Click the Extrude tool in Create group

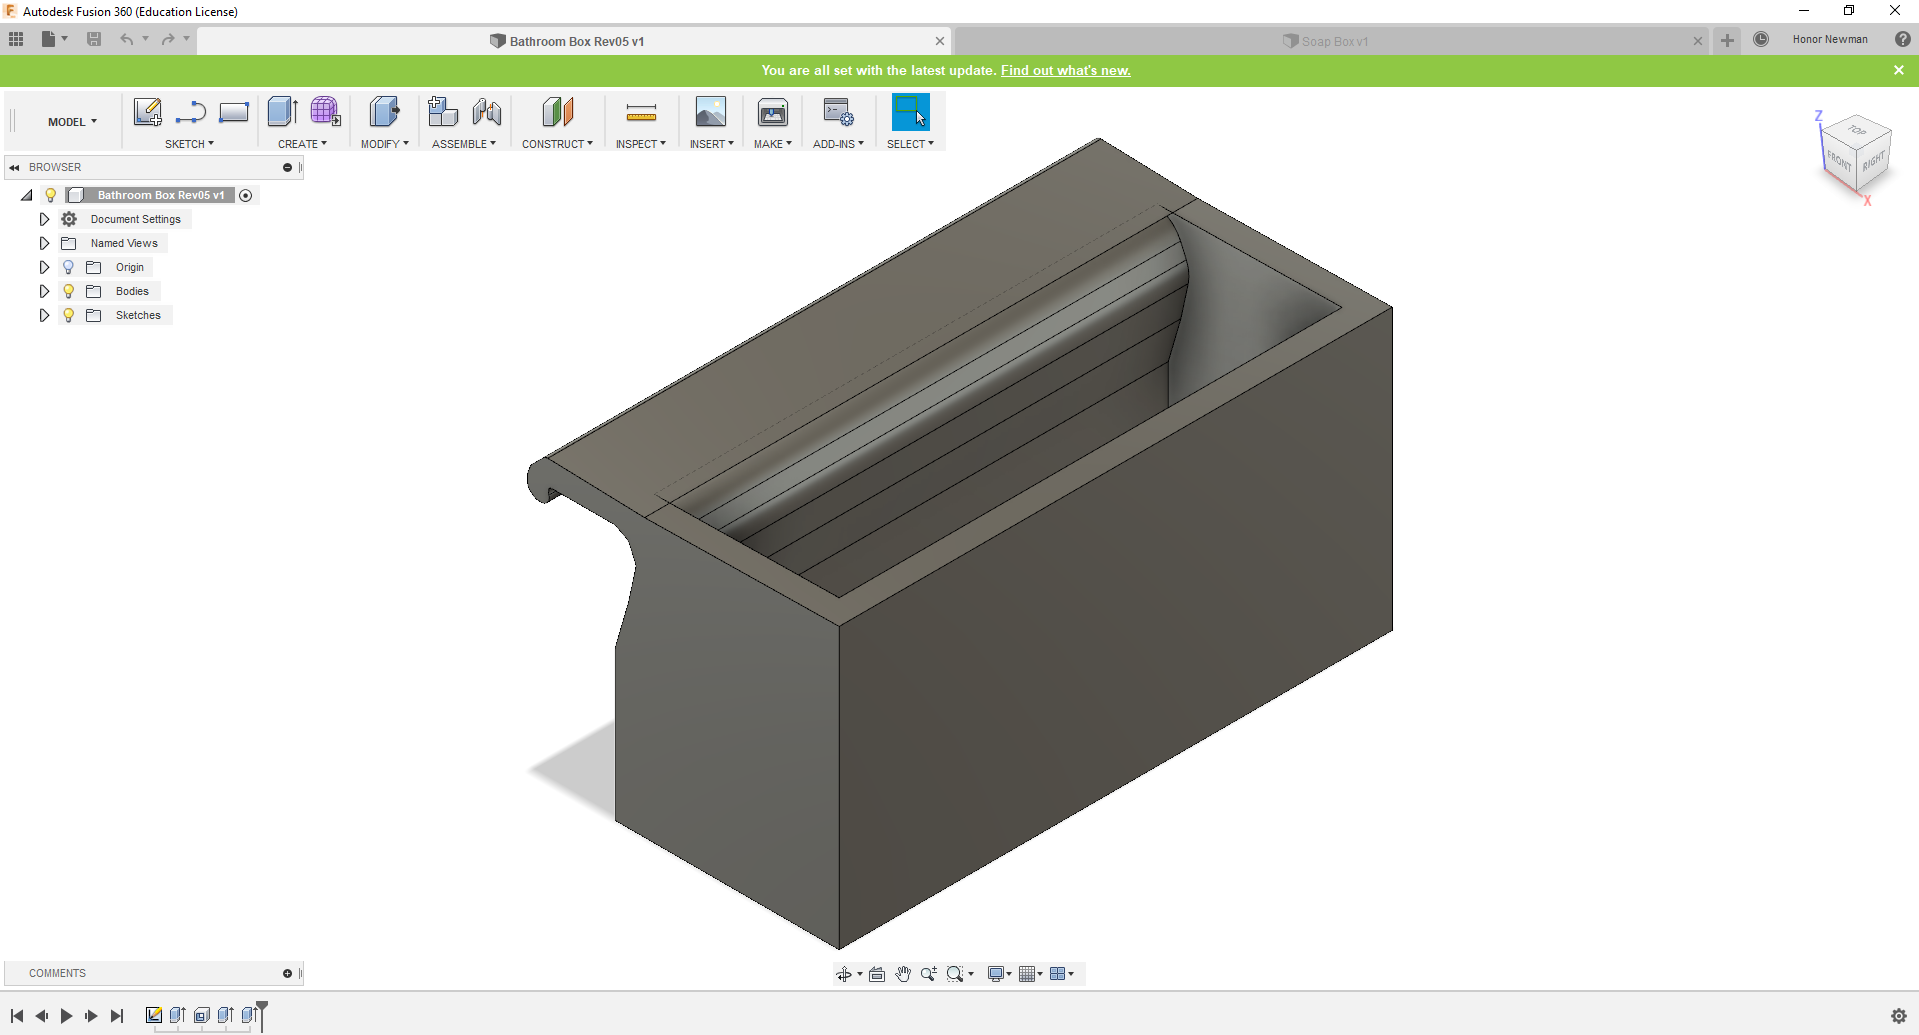tap(283, 112)
